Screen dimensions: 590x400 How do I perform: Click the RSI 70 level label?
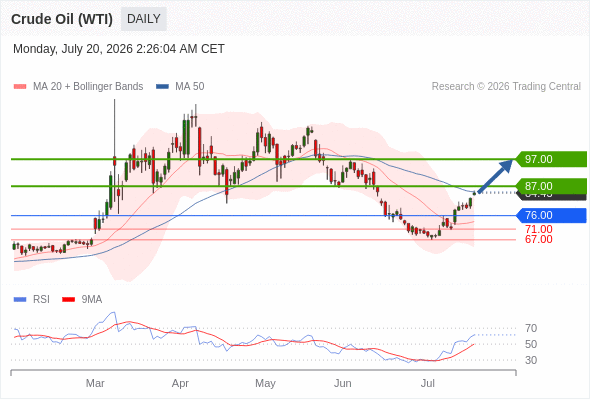pyautogui.click(x=531, y=329)
